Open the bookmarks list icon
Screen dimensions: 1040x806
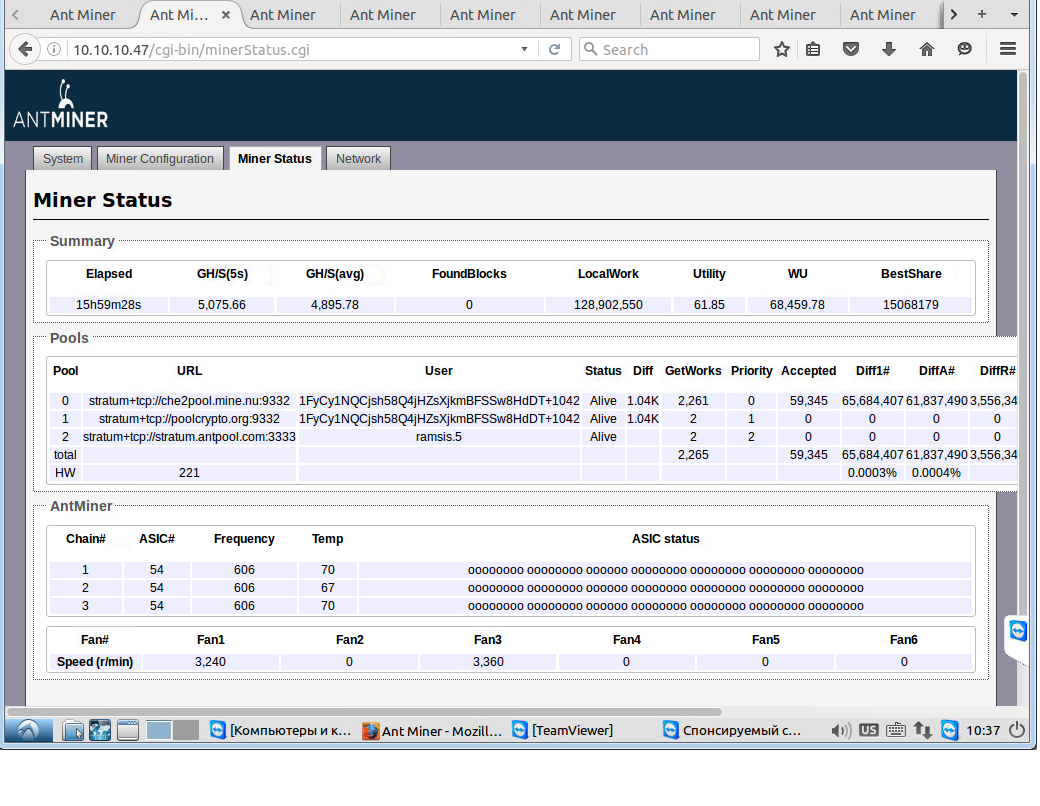coord(813,49)
